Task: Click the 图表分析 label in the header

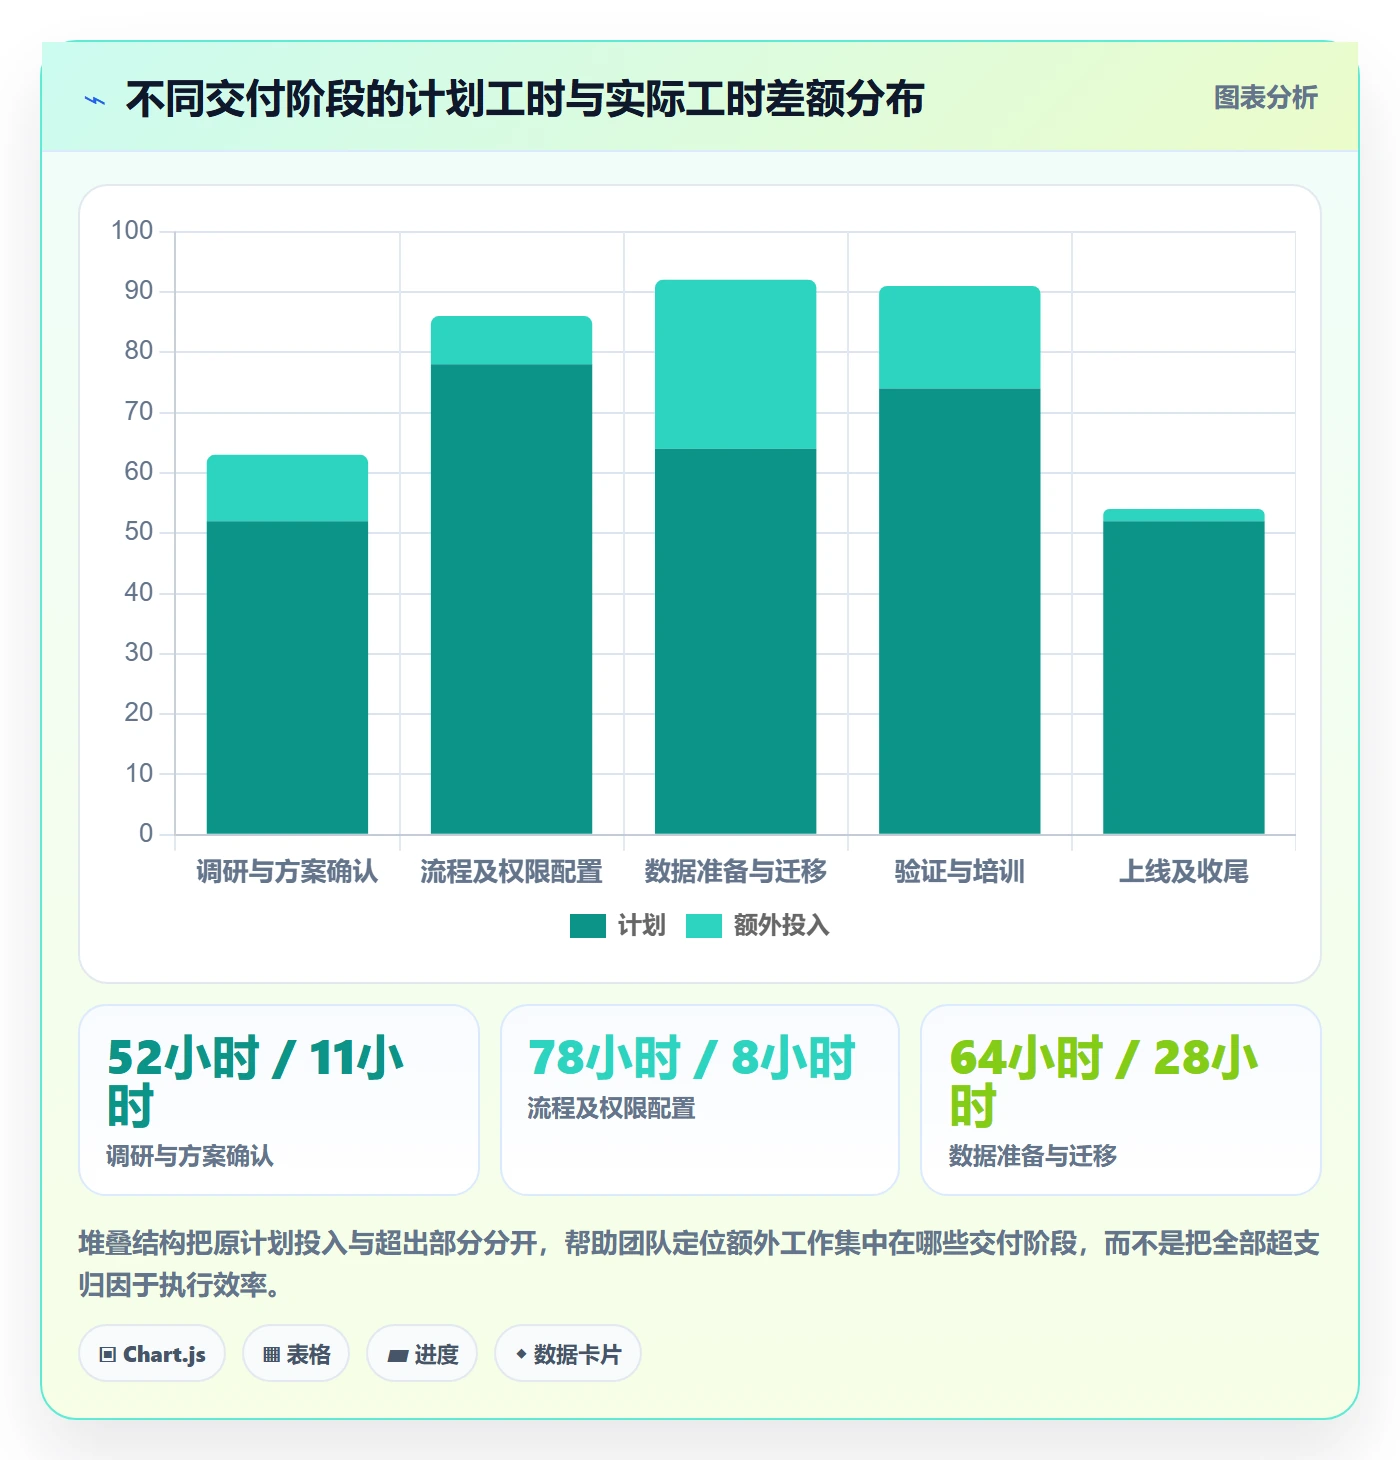Action: tap(1265, 98)
